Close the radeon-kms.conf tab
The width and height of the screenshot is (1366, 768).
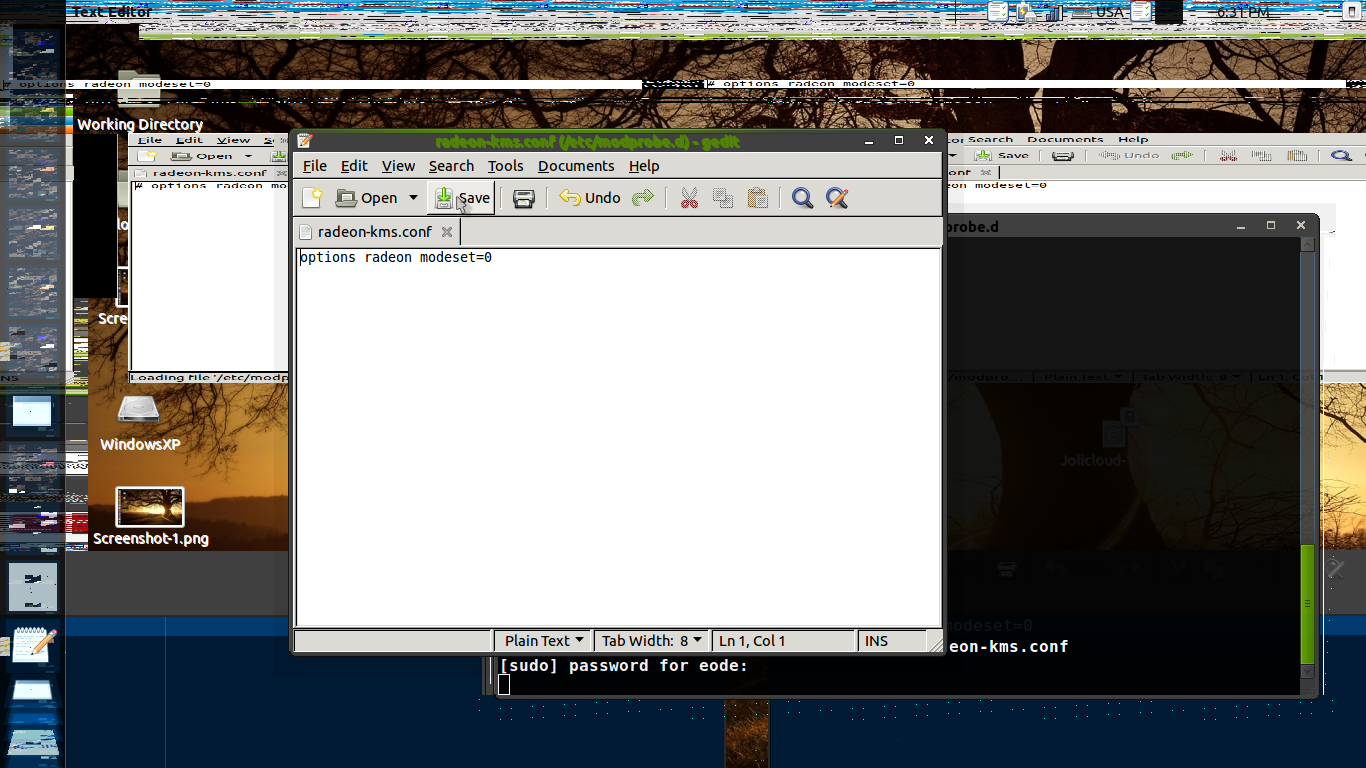pos(447,232)
